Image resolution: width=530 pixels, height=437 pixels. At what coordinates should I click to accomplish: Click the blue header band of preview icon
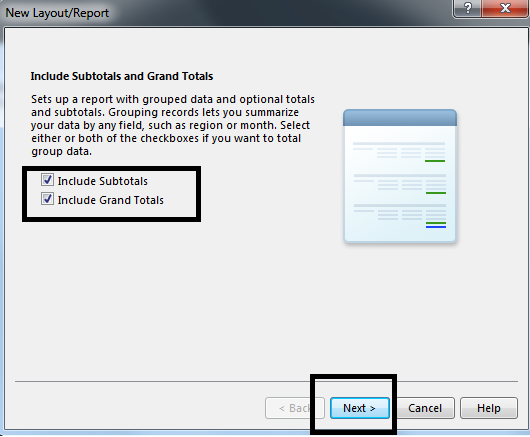400,118
